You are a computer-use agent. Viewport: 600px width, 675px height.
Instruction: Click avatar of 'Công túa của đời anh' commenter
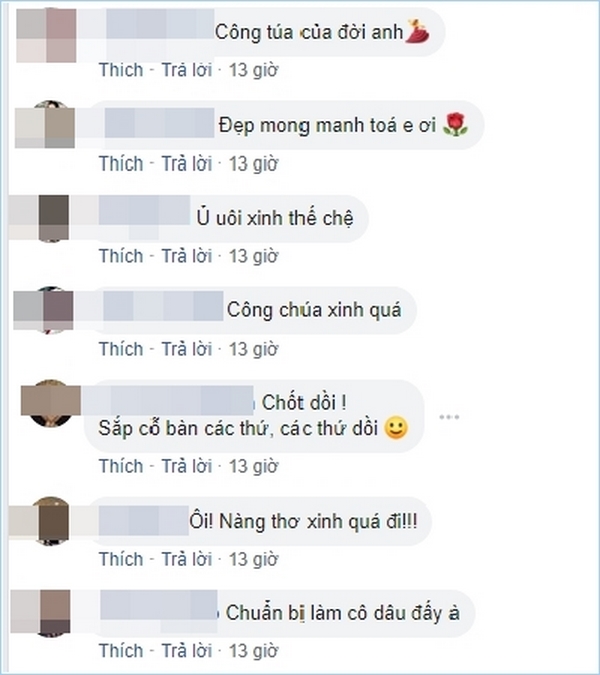(46, 35)
